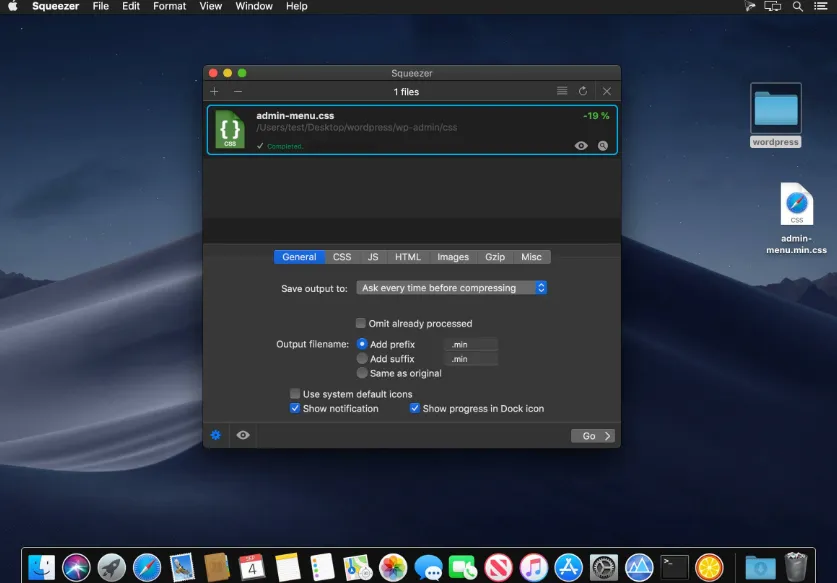Select the Add prefix radio button
The image size is (837, 583).
point(362,344)
